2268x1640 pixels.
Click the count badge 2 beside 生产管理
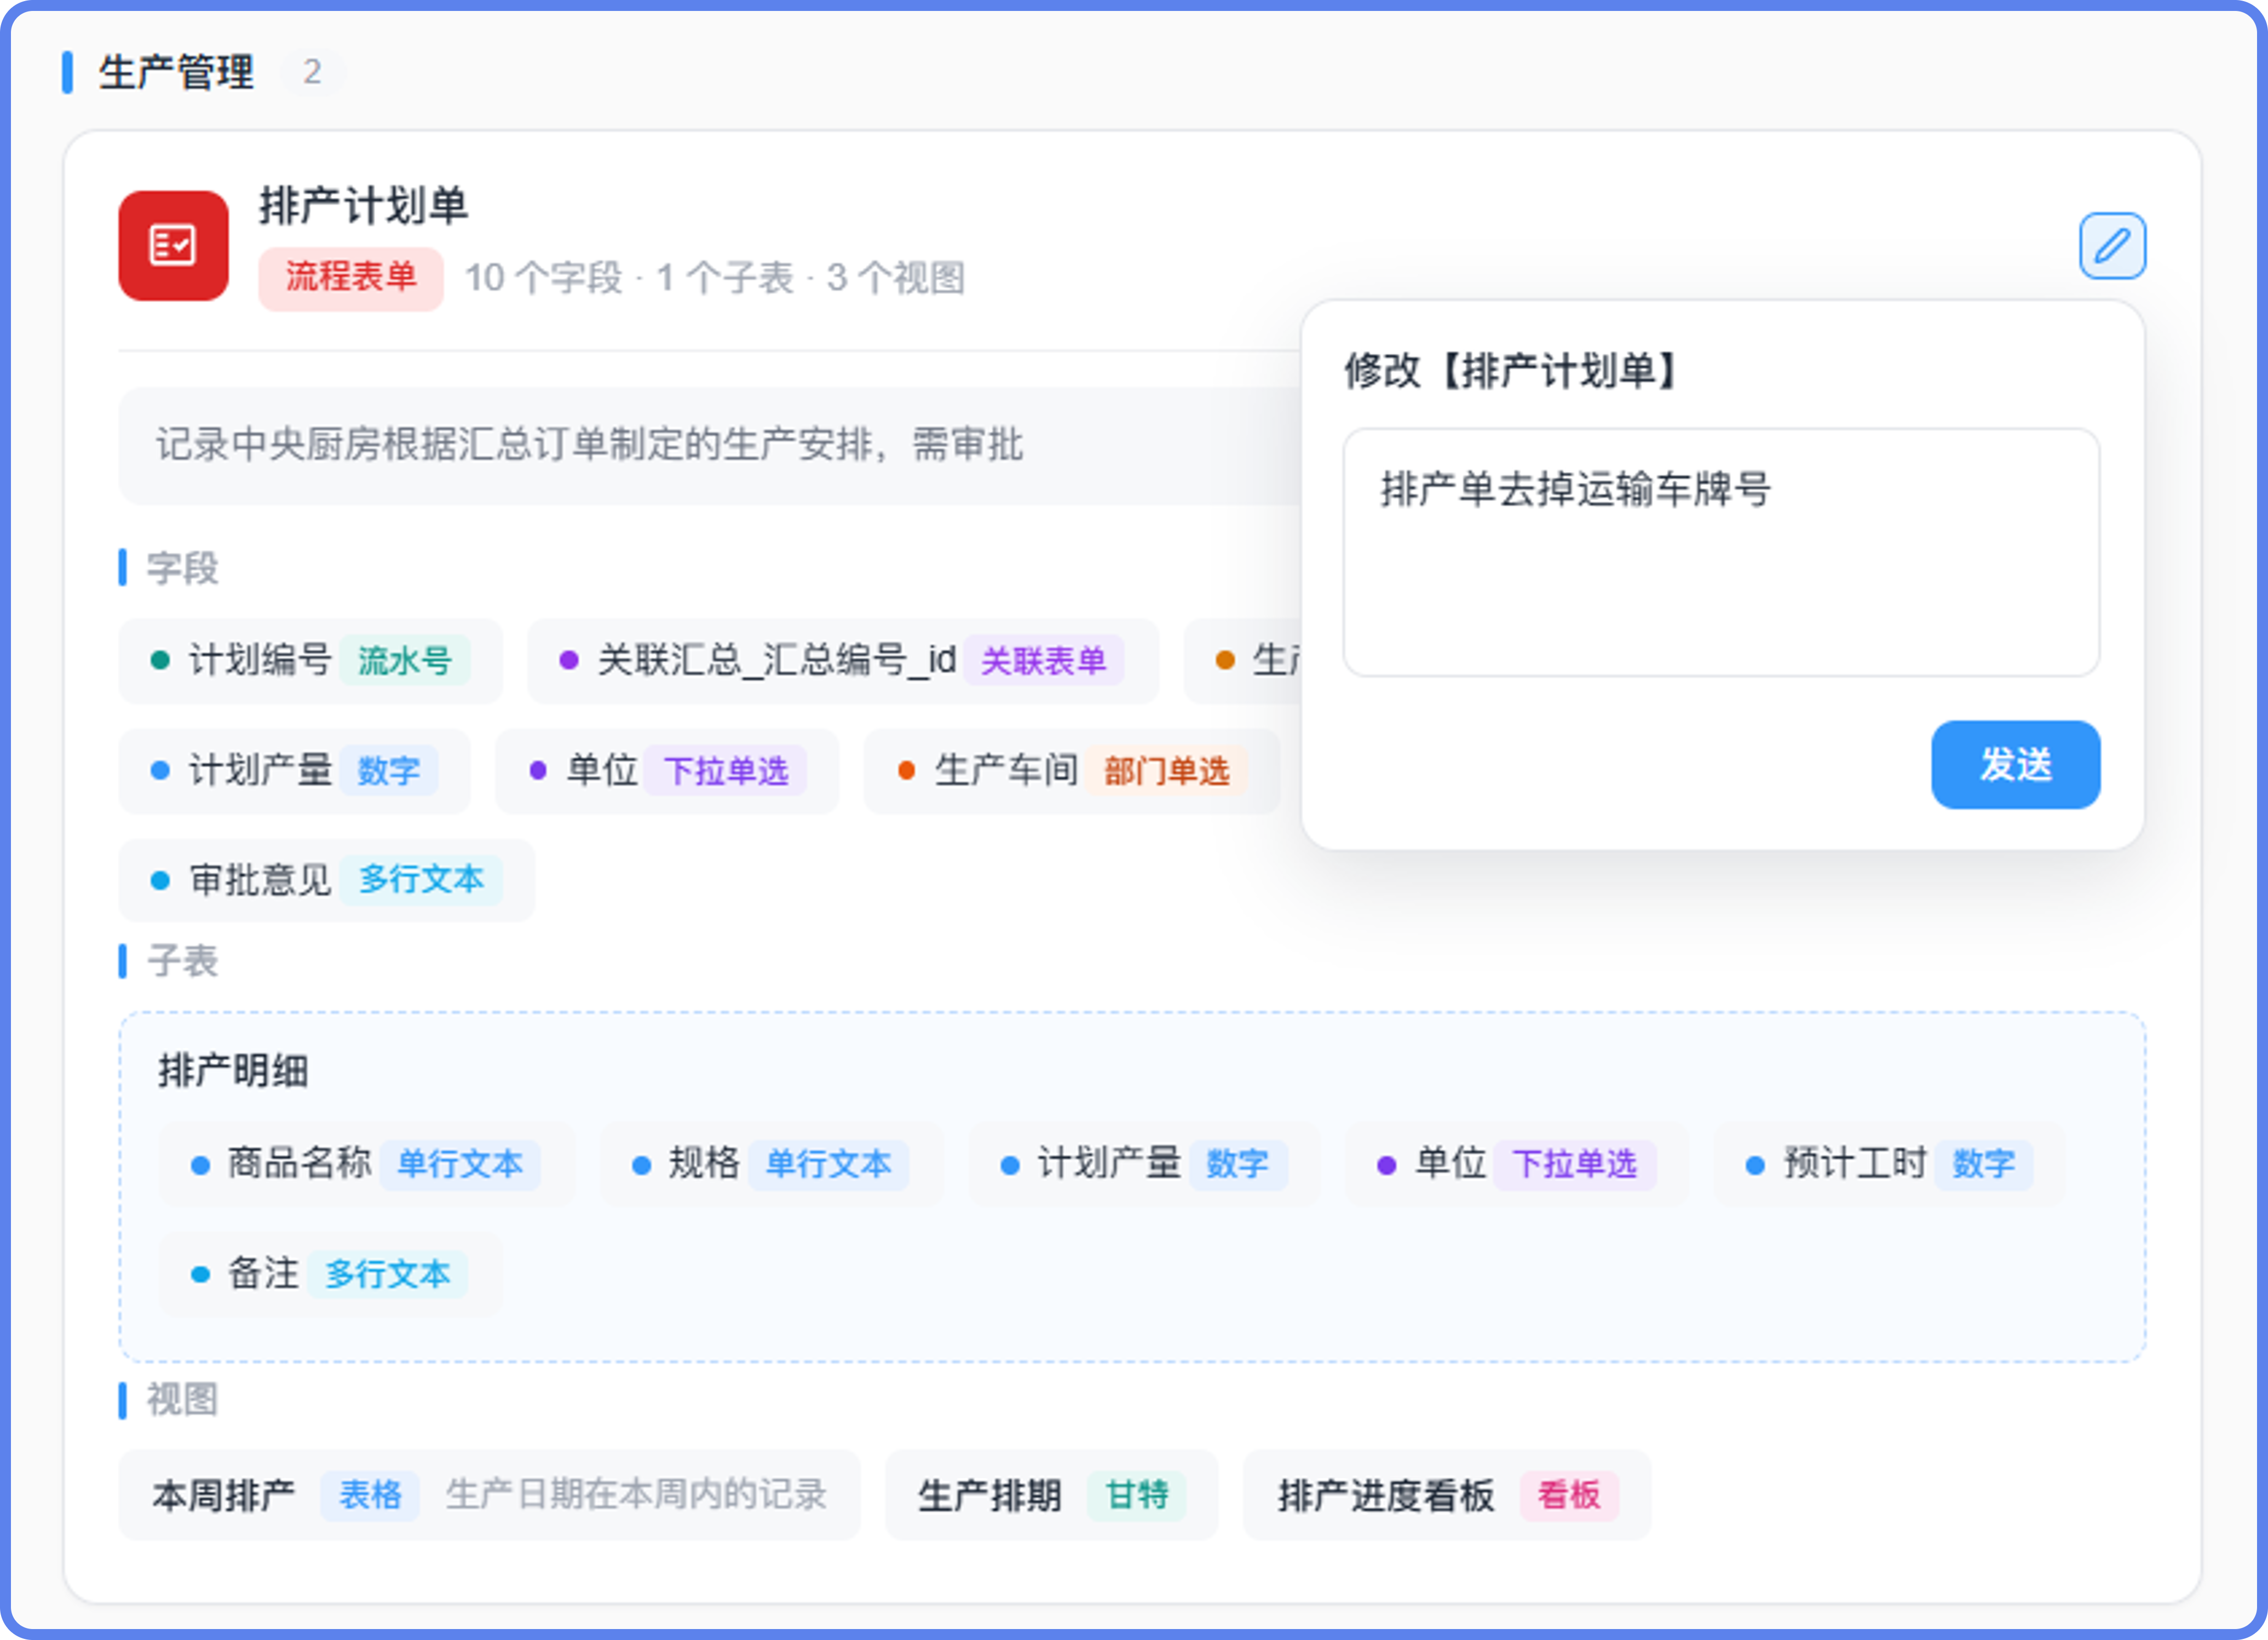[312, 72]
